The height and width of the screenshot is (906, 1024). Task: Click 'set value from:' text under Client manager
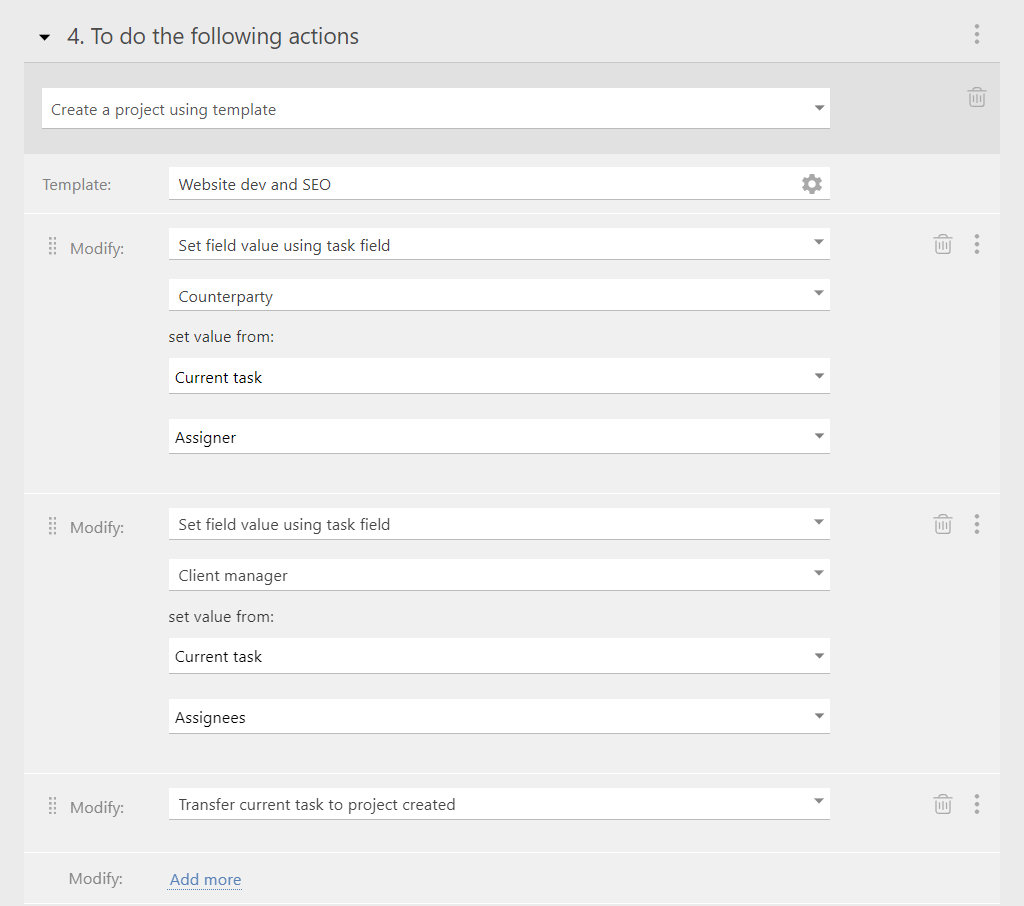(x=221, y=617)
